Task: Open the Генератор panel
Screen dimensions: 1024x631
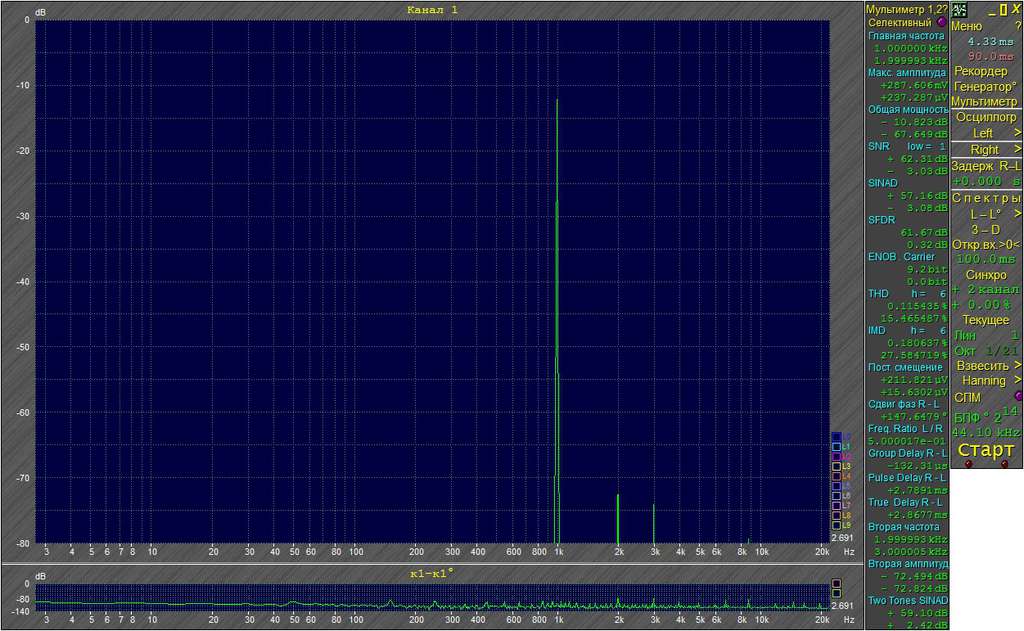Action: pyautogui.click(x=985, y=86)
